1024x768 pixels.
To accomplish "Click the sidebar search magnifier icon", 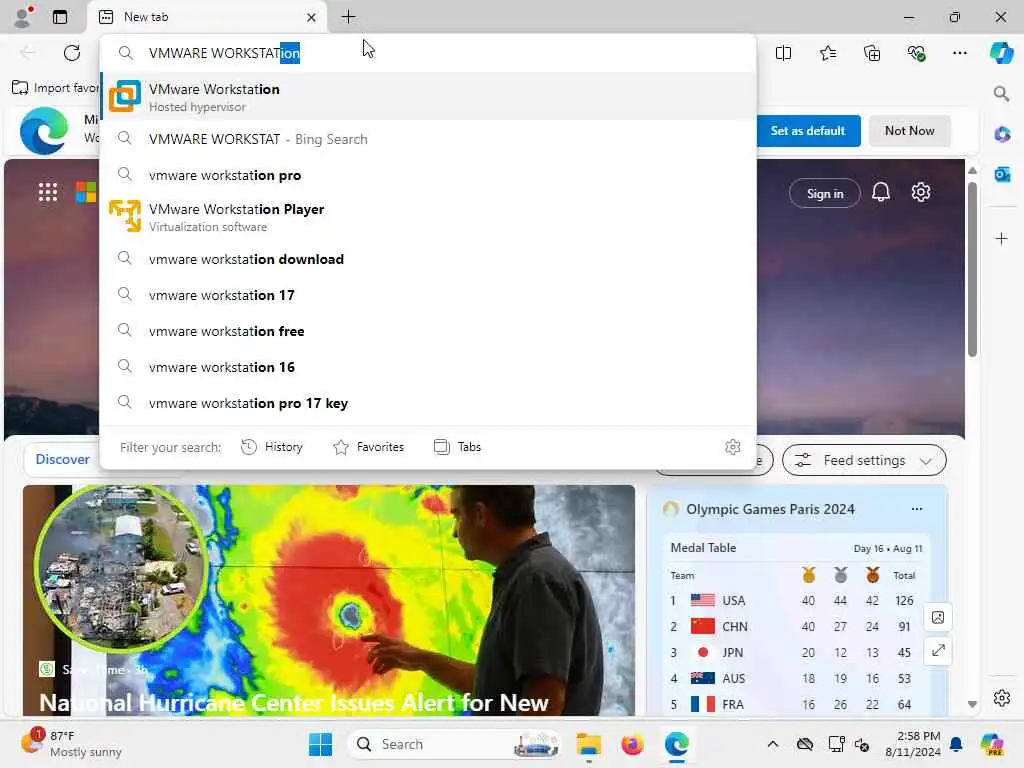I will click(x=1001, y=94).
